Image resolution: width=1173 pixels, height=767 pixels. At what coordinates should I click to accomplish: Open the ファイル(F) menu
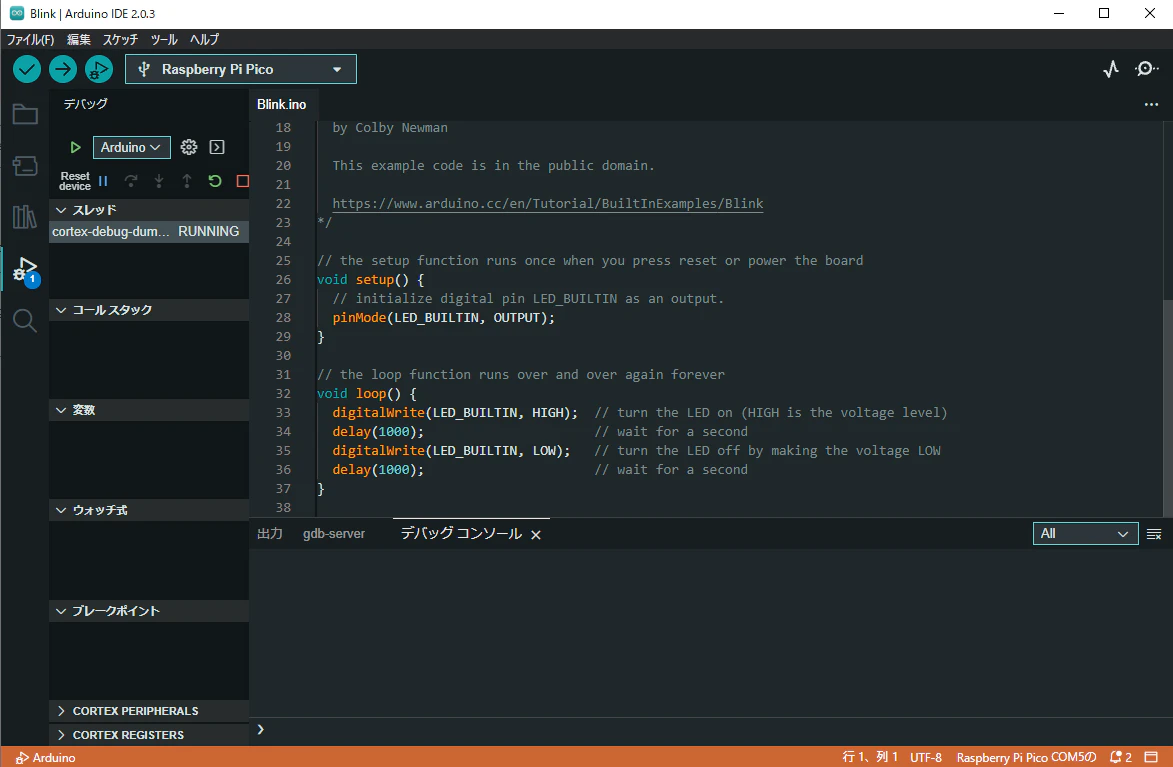[x=31, y=40]
